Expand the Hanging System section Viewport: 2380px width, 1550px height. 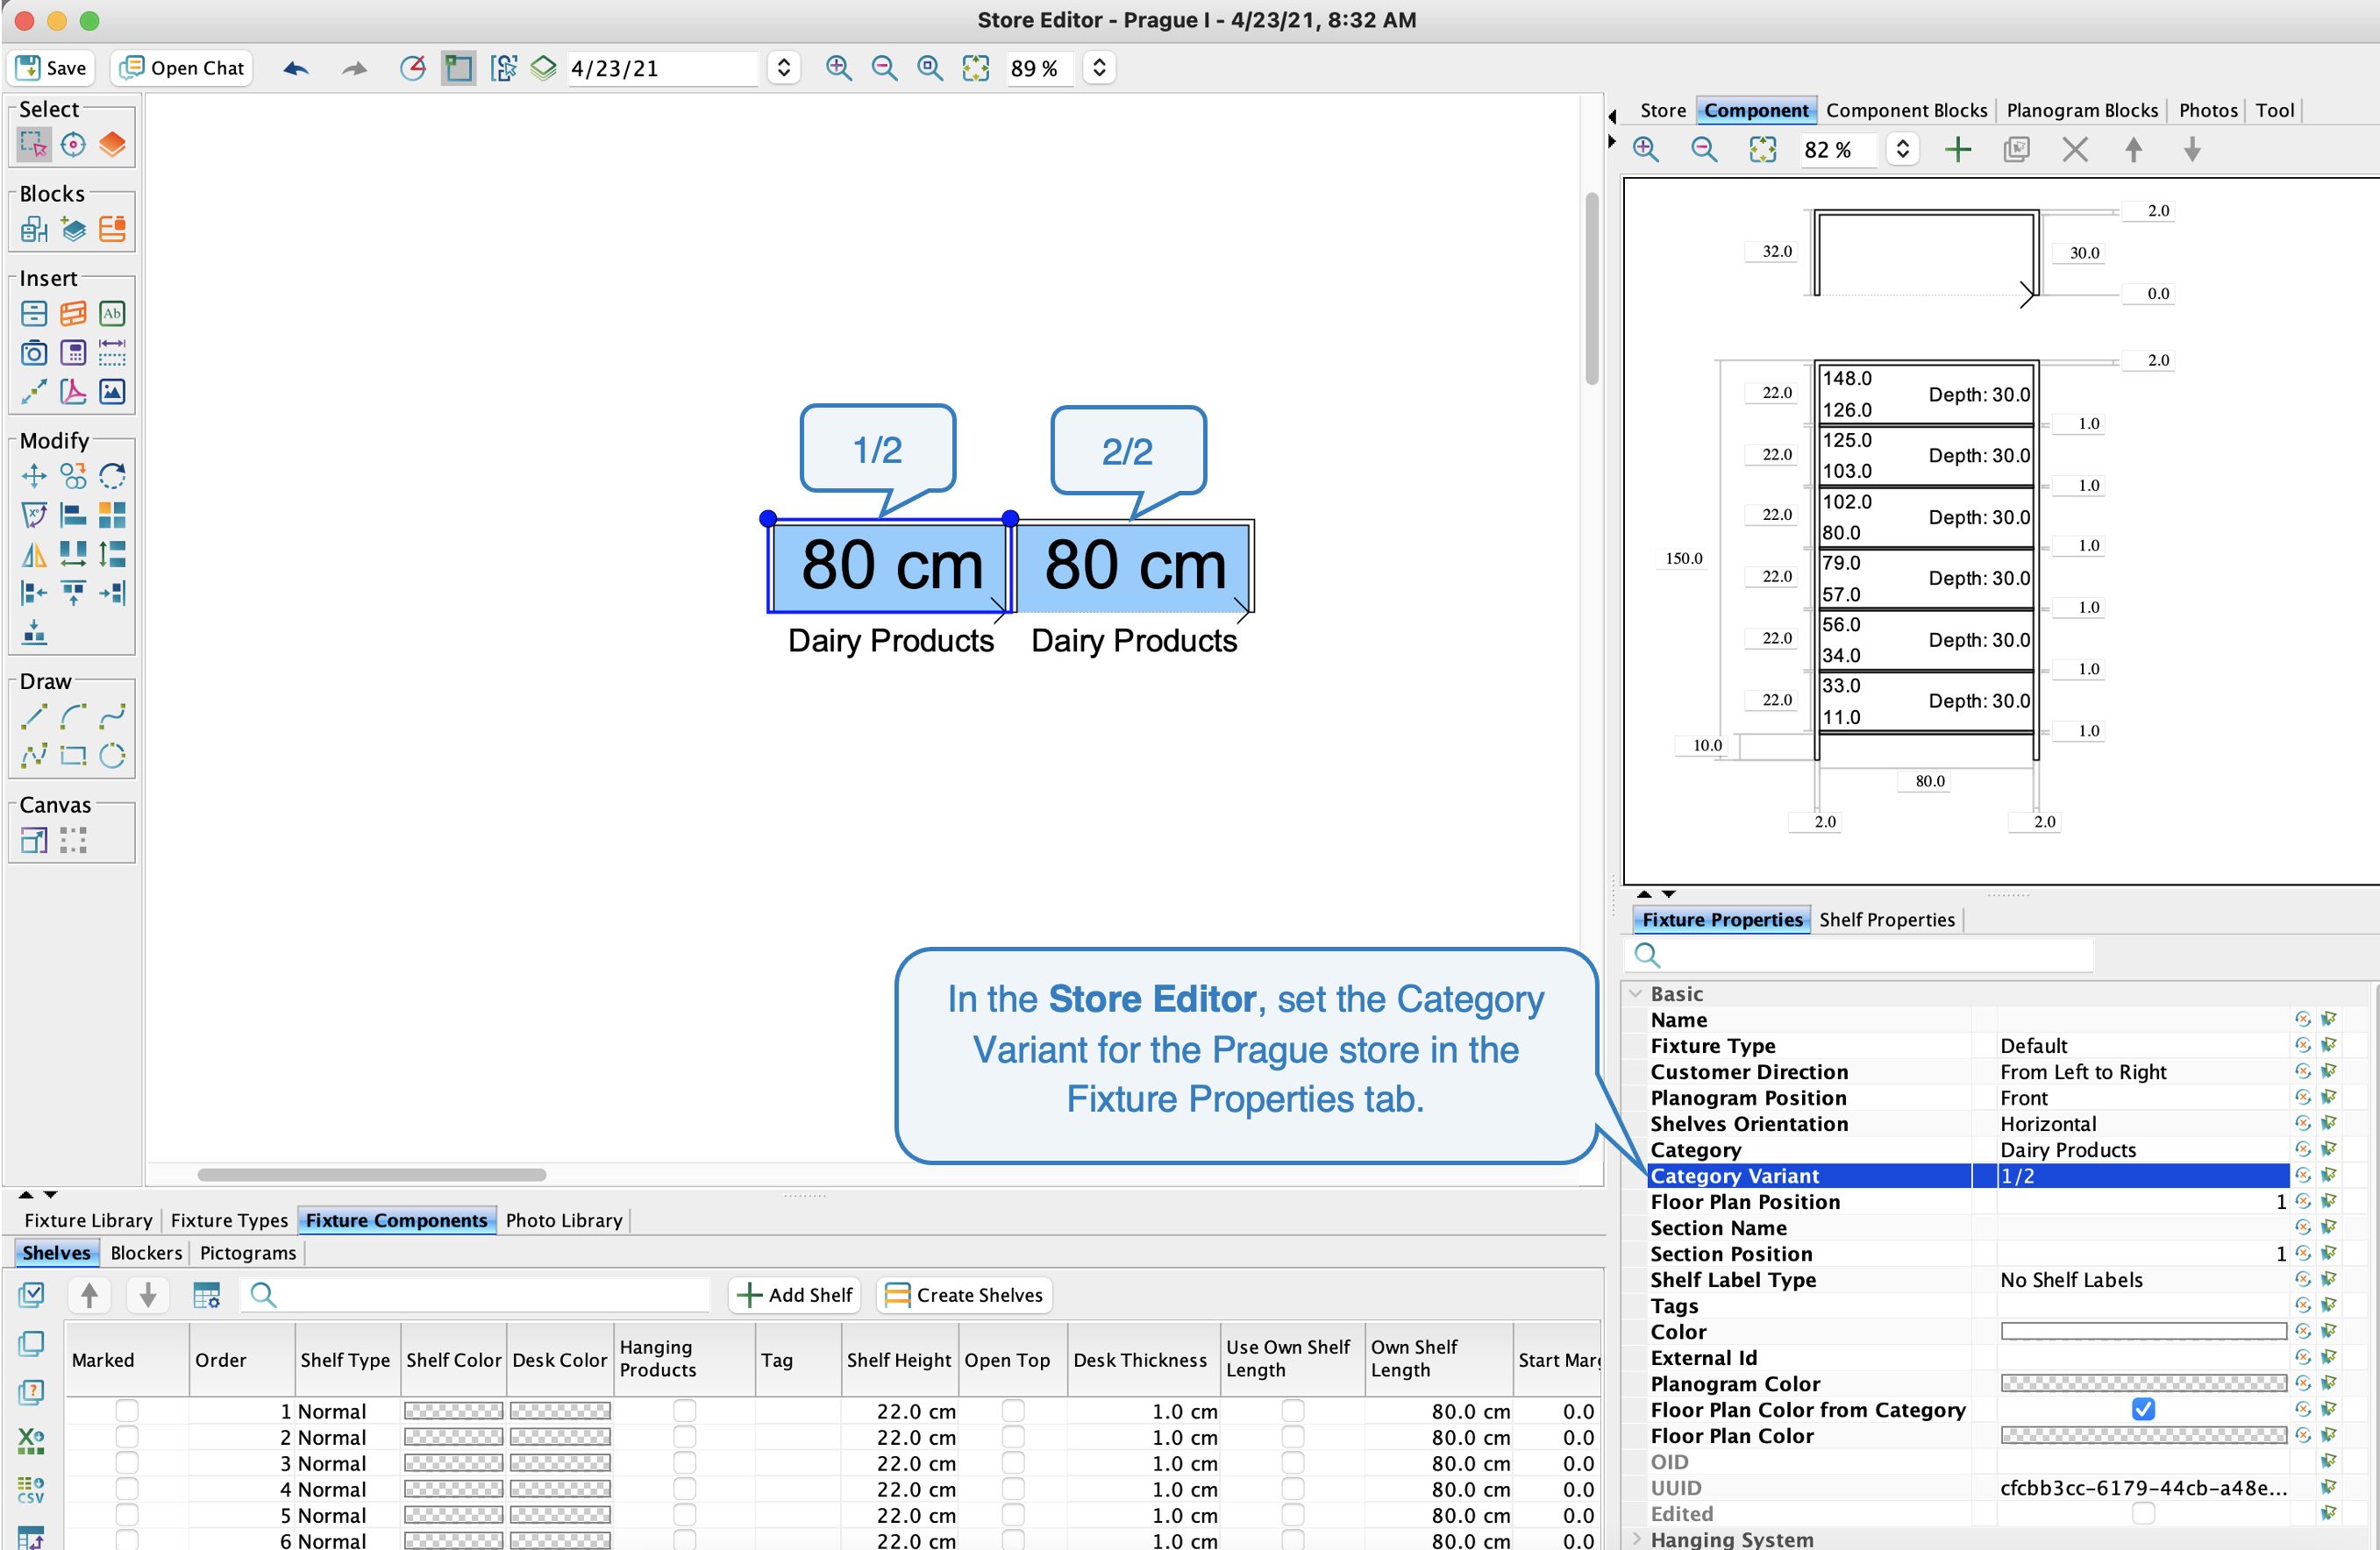(x=1636, y=1539)
